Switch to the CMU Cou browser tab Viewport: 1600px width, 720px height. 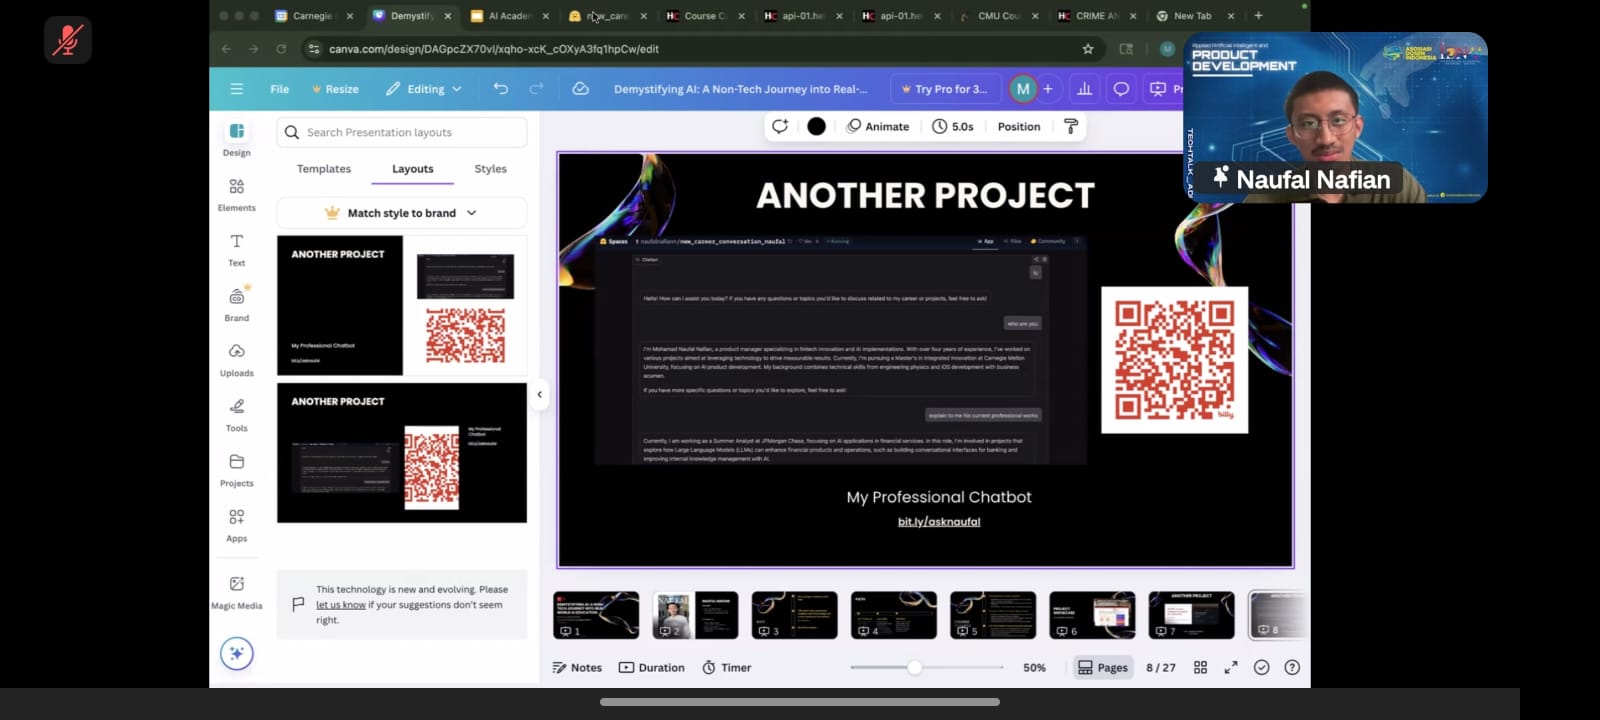pyautogui.click(x=998, y=16)
